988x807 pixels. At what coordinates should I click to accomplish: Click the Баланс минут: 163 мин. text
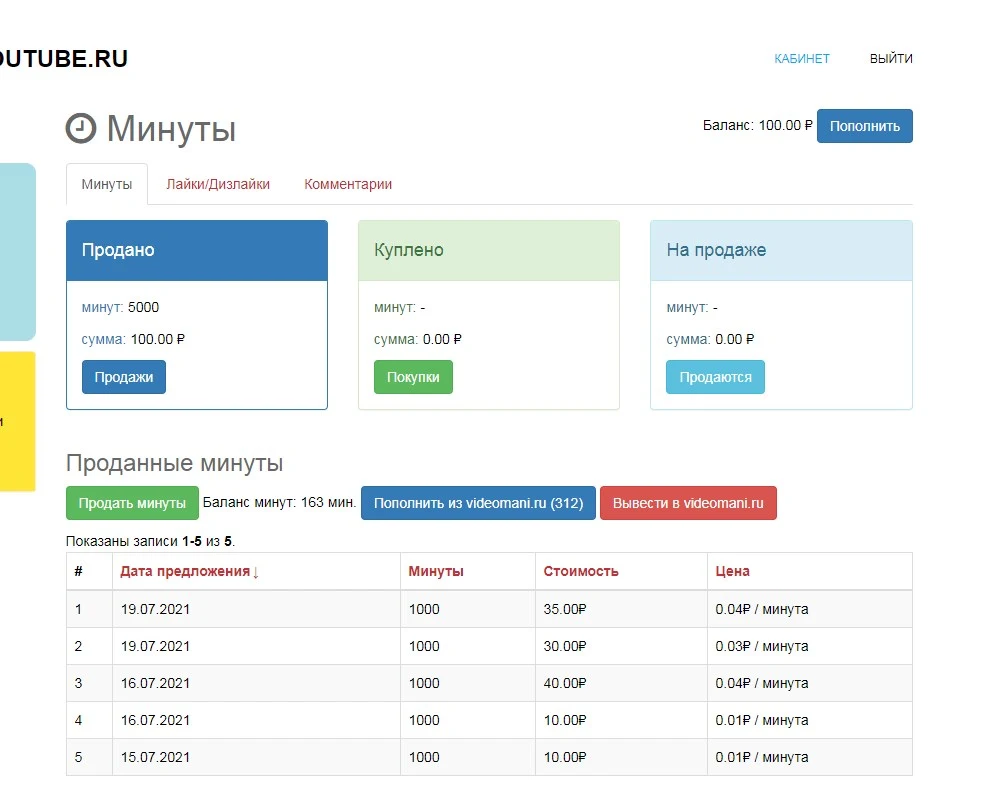[x=279, y=503]
